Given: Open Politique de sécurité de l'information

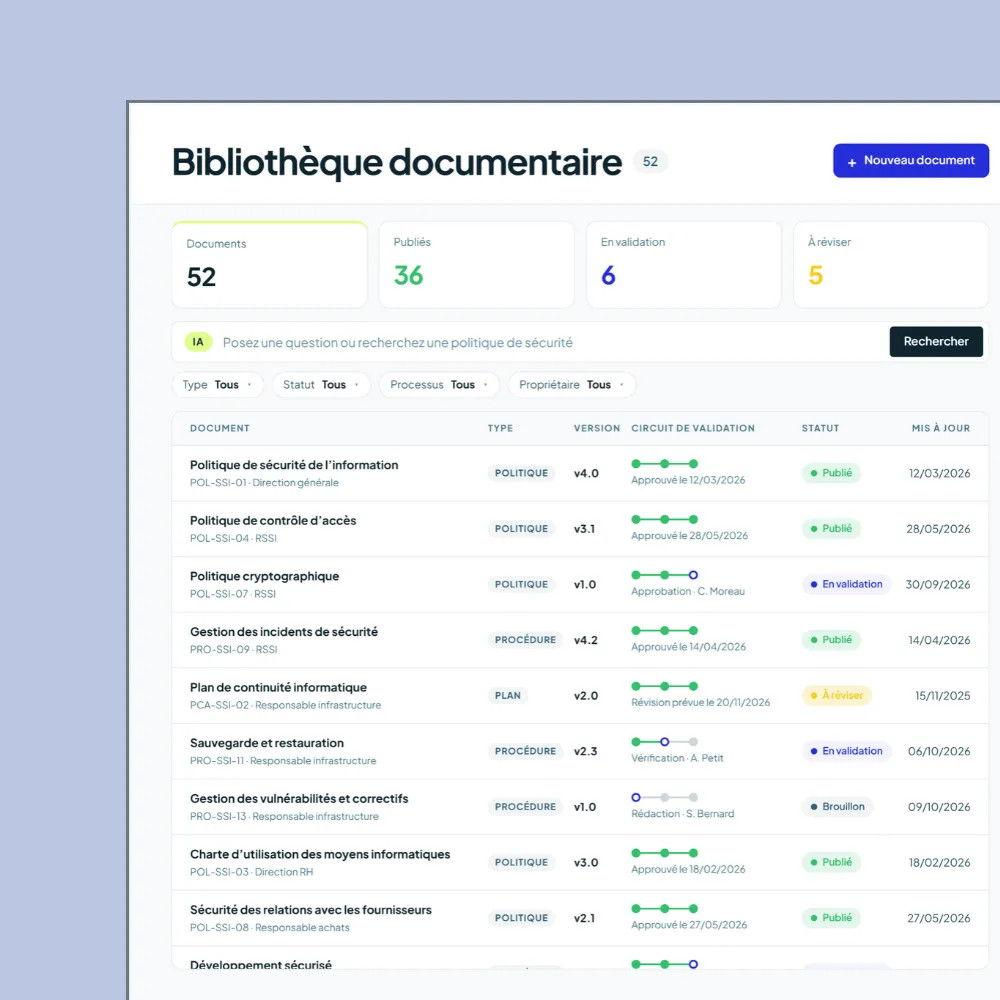Looking at the screenshot, I should coord(294,465).
